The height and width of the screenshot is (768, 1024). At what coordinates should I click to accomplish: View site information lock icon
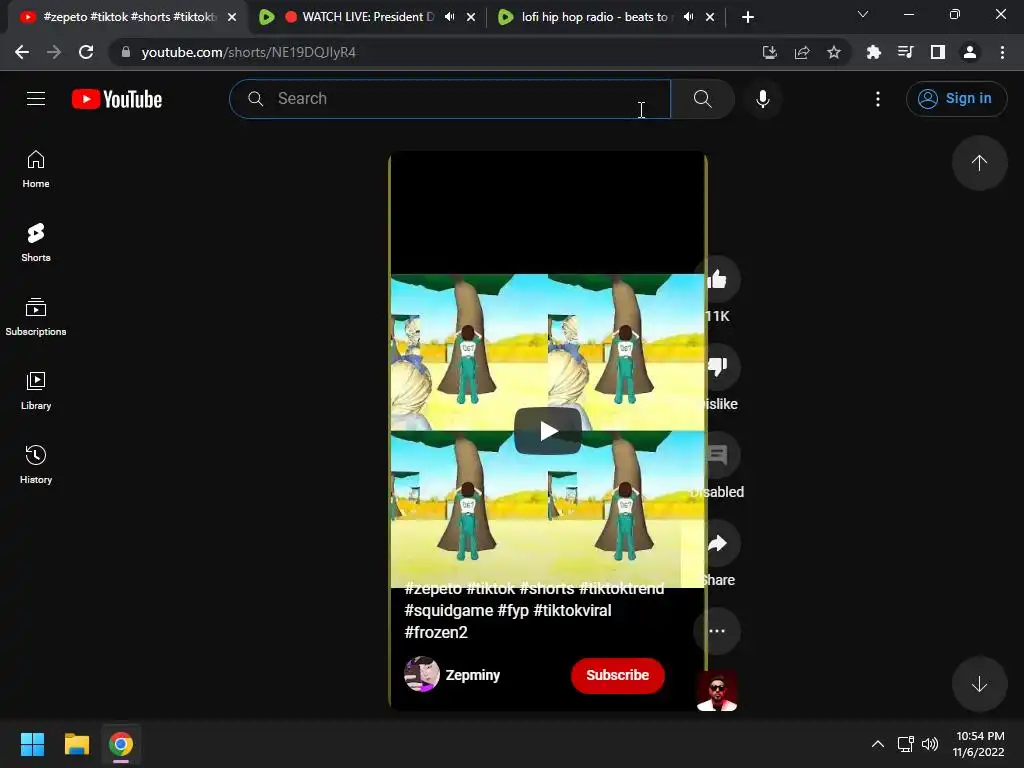pyautogui.click(x=126, y=52)
